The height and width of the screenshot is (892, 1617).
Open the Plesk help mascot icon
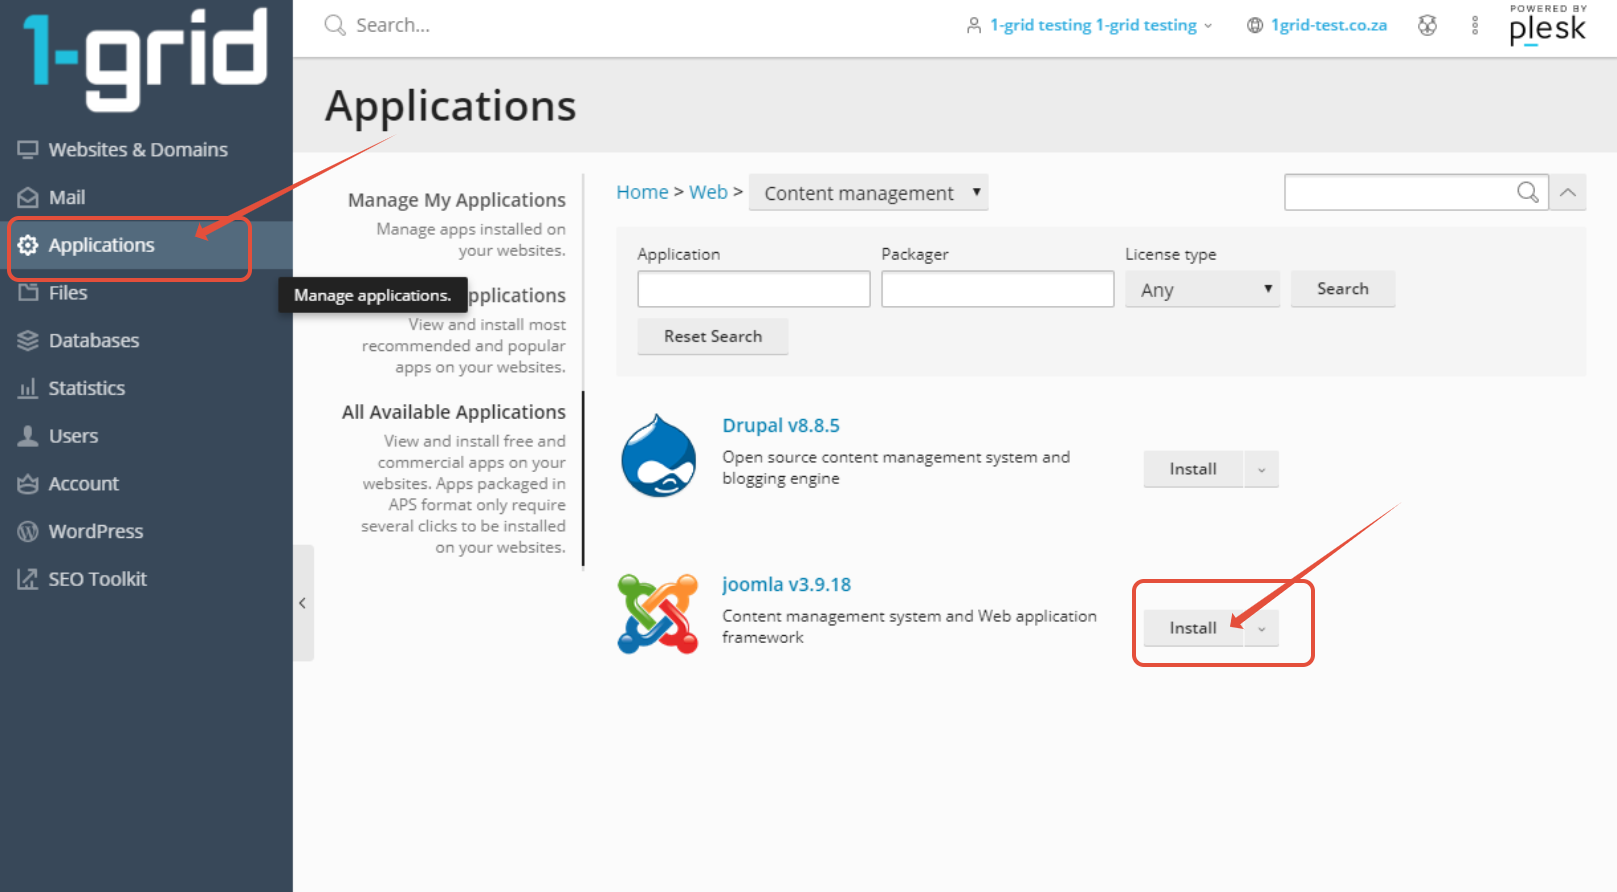pyautogui.click(x=1428, y=25)
